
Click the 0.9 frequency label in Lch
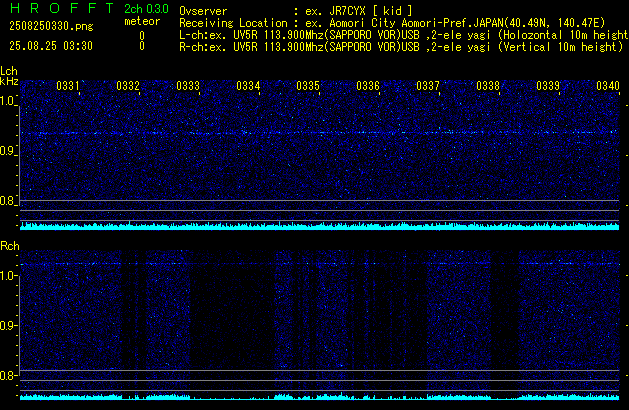pos(7,151)
